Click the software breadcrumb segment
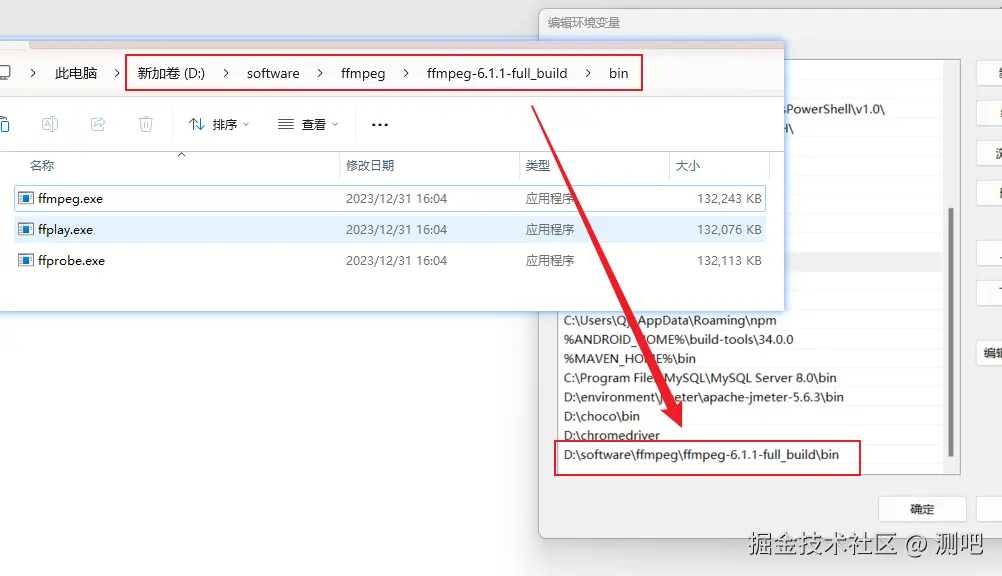Viewport: 1002px width, 576px height. 273,73
